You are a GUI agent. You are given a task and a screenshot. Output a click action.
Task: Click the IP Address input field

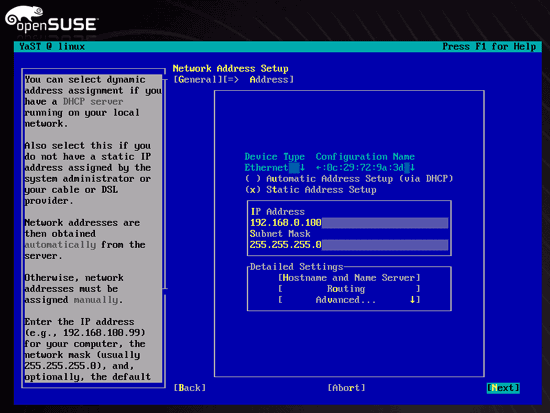pyautogui.click(x=349, y=222)
